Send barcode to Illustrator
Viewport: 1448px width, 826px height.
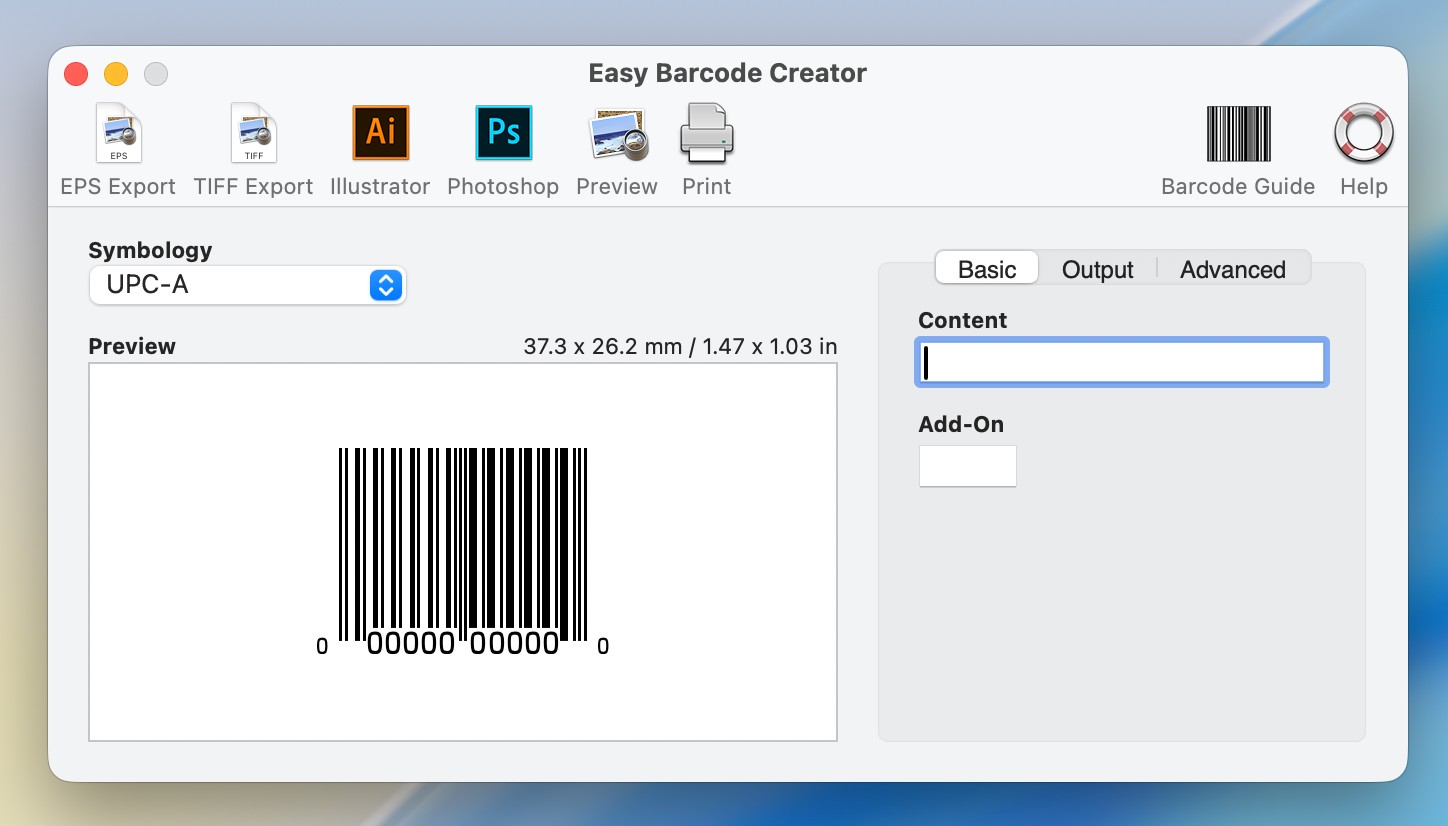(380, 134)
